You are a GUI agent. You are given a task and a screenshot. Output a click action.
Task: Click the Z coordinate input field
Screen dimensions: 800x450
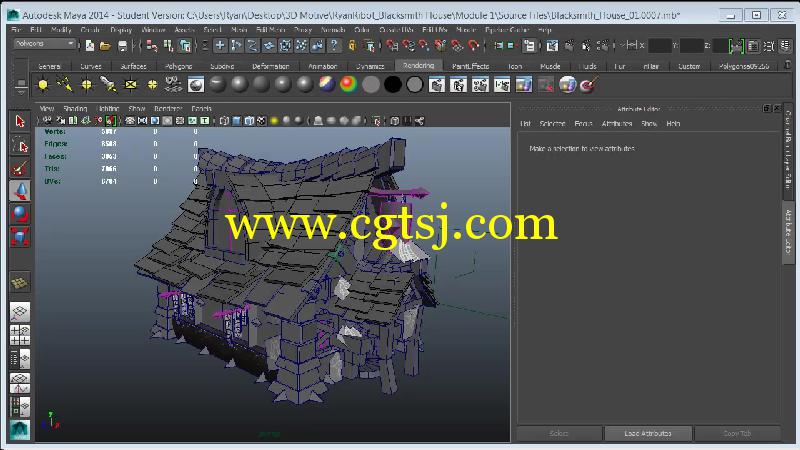[x=720, y=46]
